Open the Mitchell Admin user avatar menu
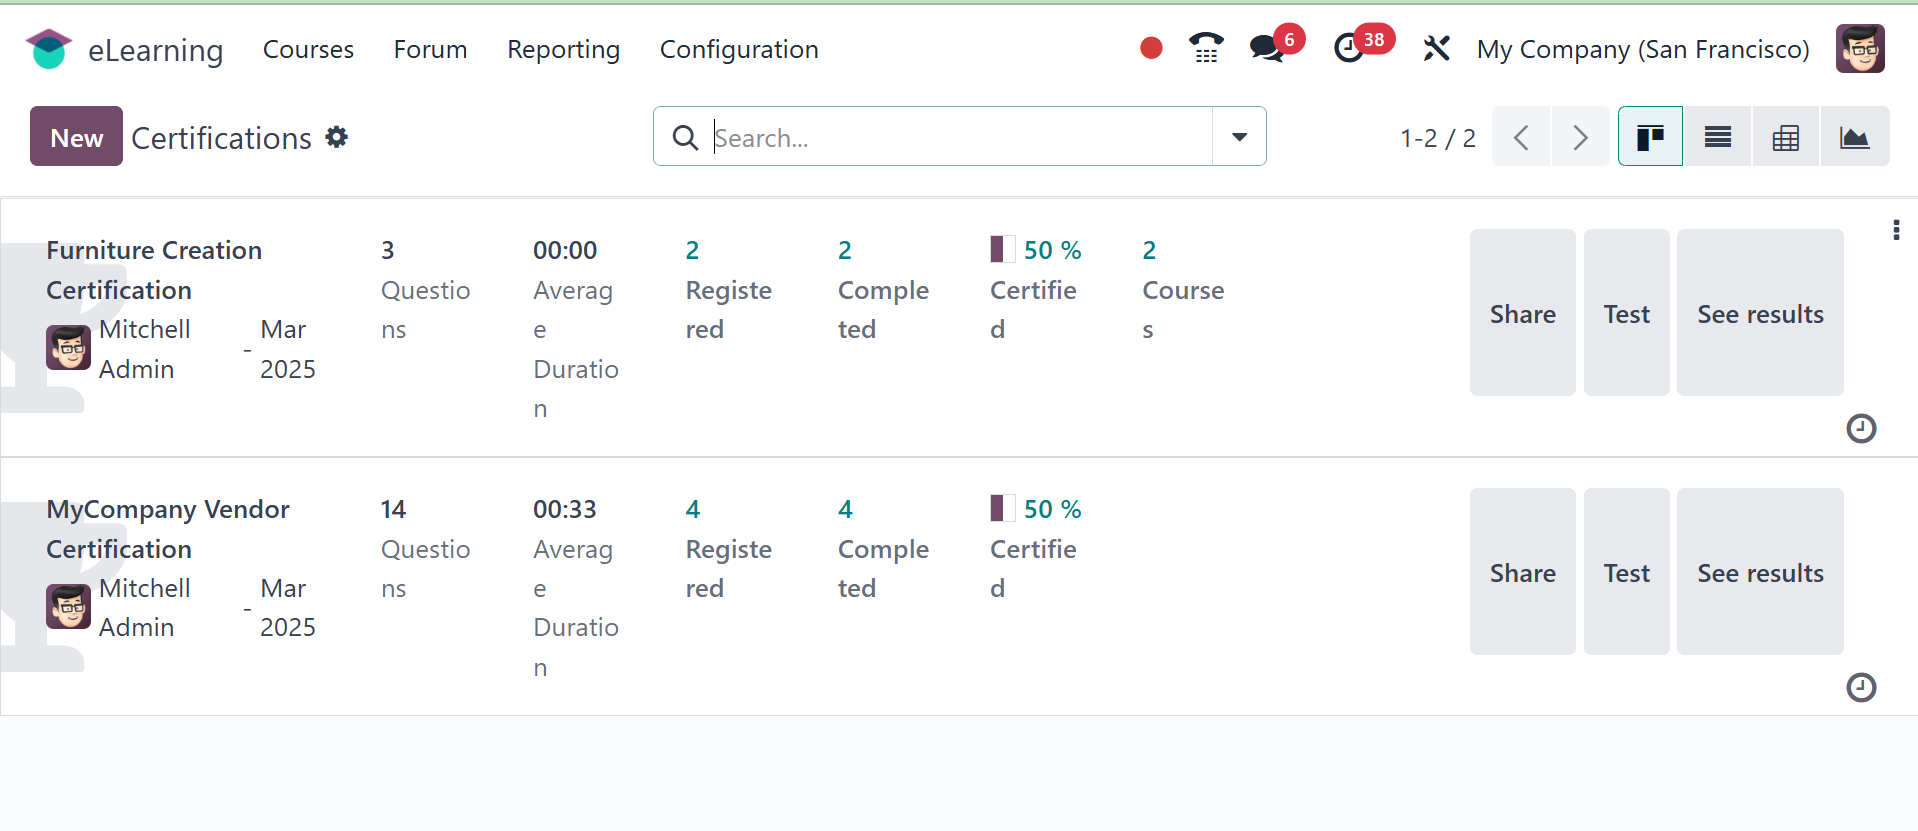1918x831 pixels. tap(1860, 48)
